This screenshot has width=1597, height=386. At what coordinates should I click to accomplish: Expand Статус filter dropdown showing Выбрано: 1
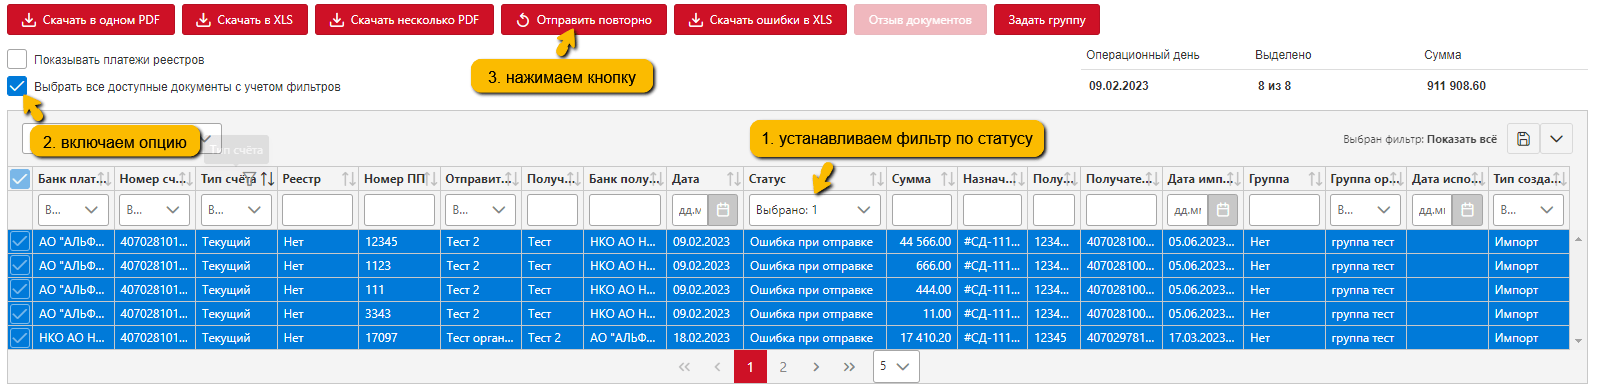[813, 210]
